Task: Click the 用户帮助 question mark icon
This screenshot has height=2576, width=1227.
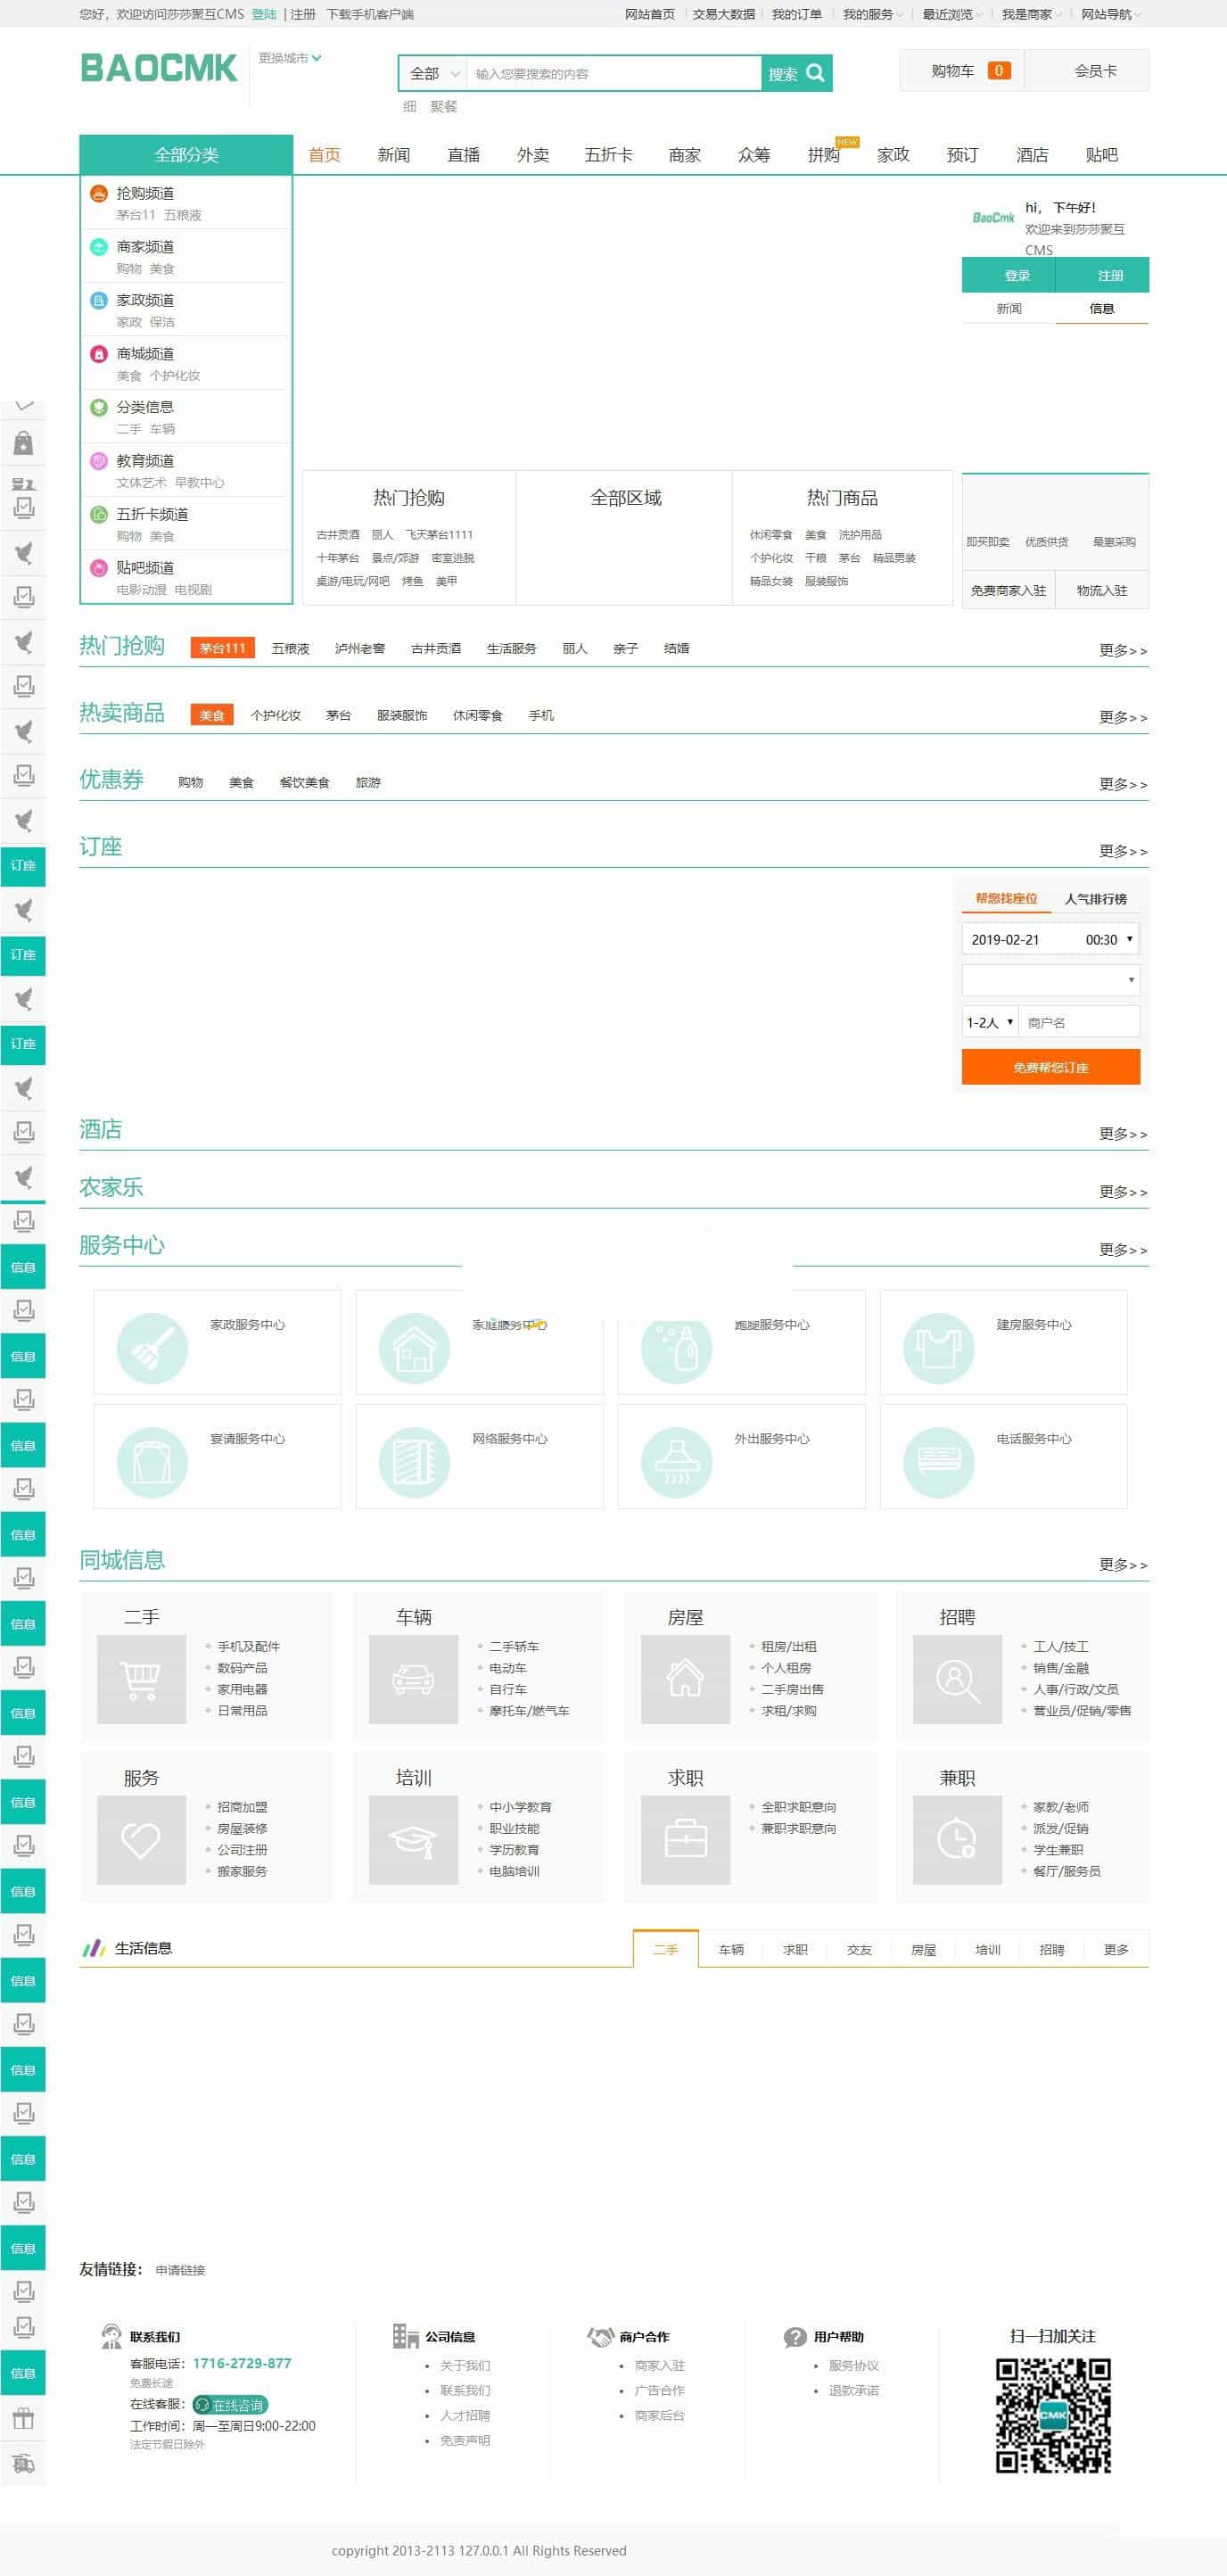Action: pos(795,2337)
